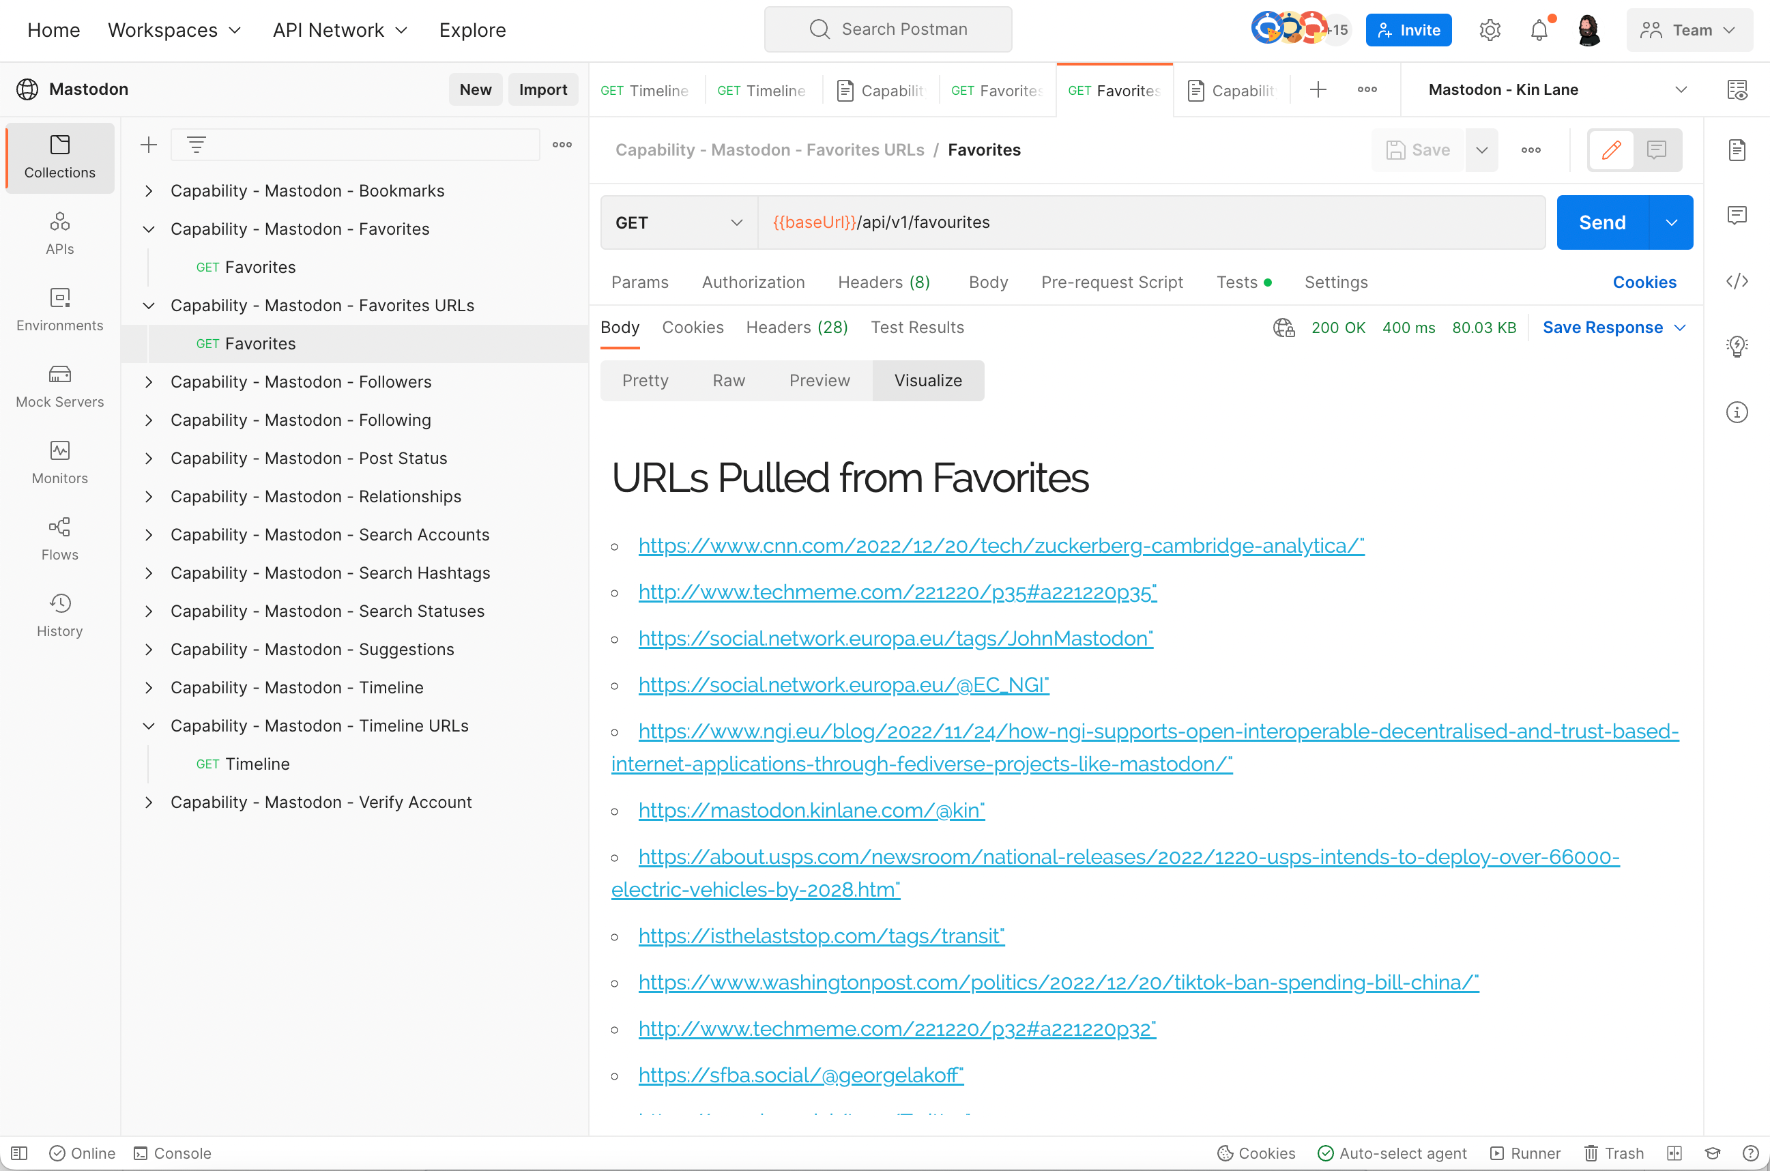Switch to the Pre-request Script tab
Screen dimensions: 1770x1171
[1112, 283]
